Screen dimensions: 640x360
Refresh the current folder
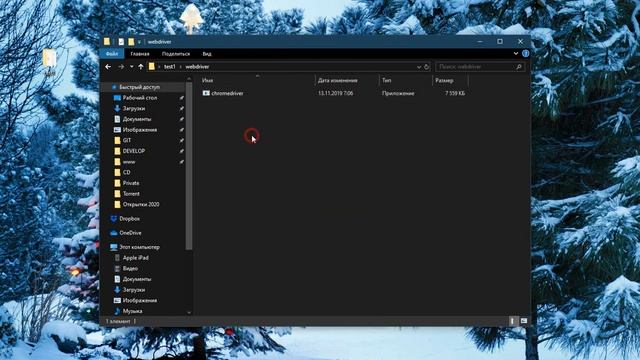point(427,67)
